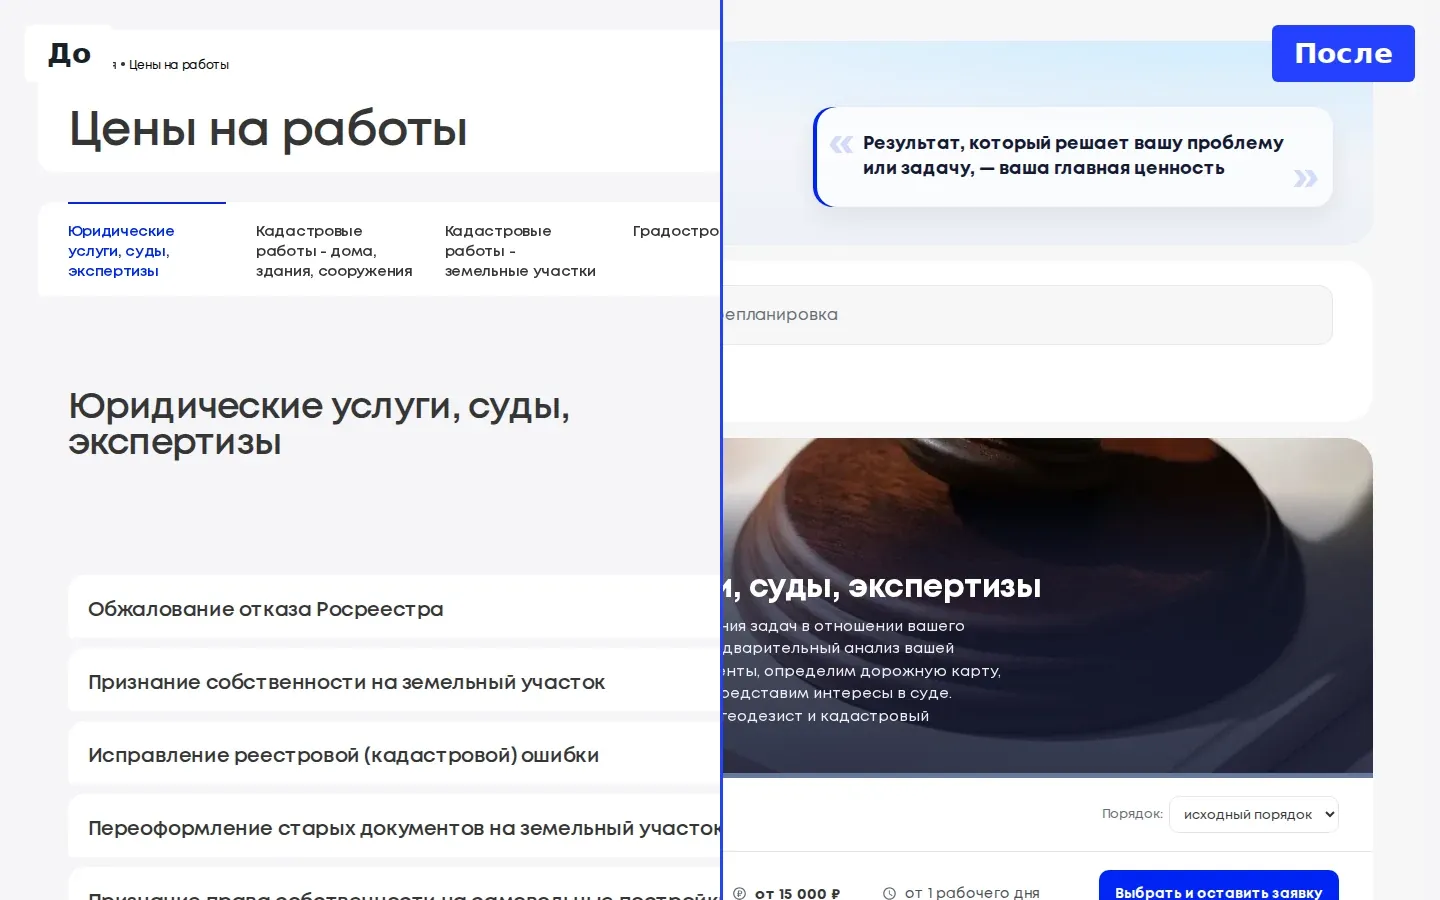Click «Цены на работы» breadcrumb link

[179, 65]
